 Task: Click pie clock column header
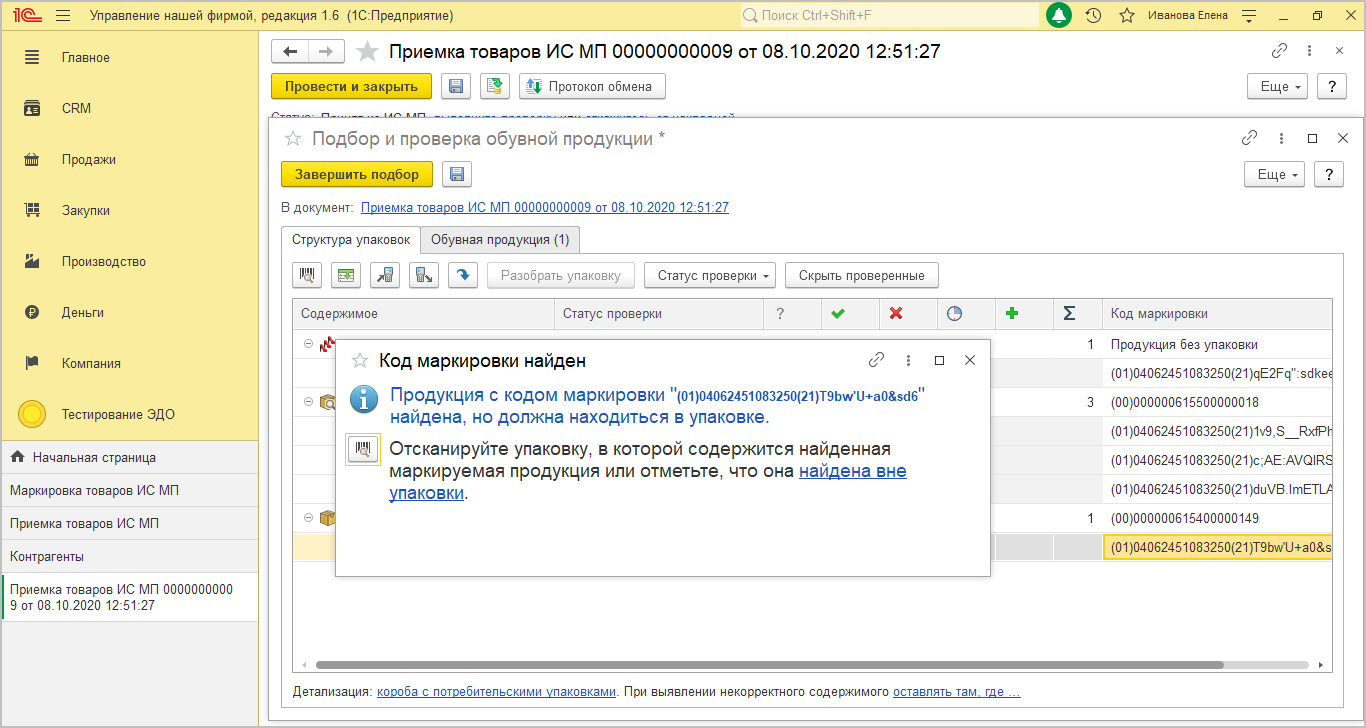pos(967,314)
